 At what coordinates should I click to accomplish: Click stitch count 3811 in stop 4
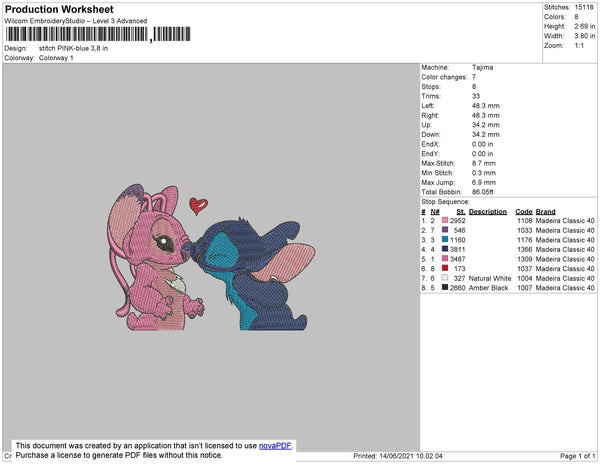[x=458, y=249]
